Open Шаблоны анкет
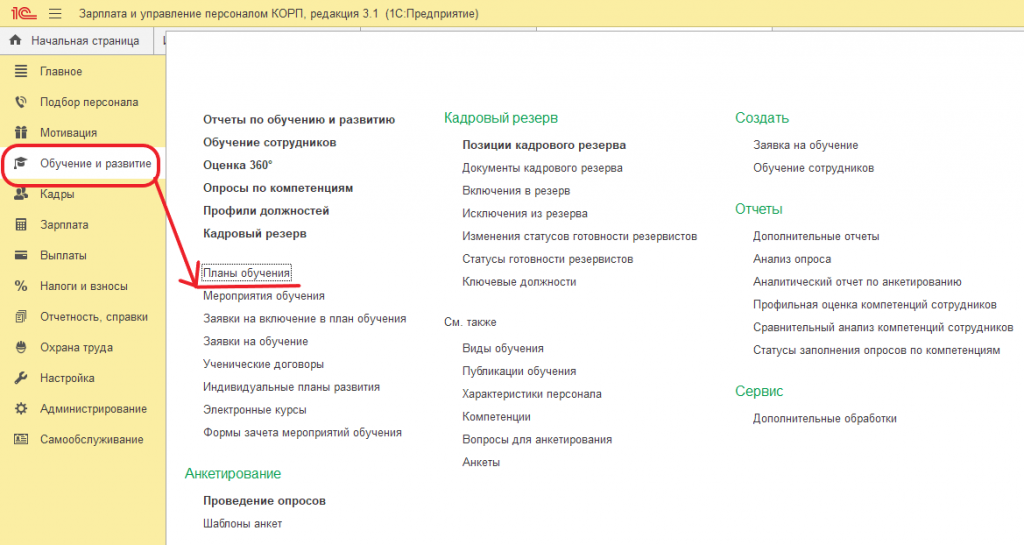The height and width of the screenshot is (545, 1024). tap(242, 523)
